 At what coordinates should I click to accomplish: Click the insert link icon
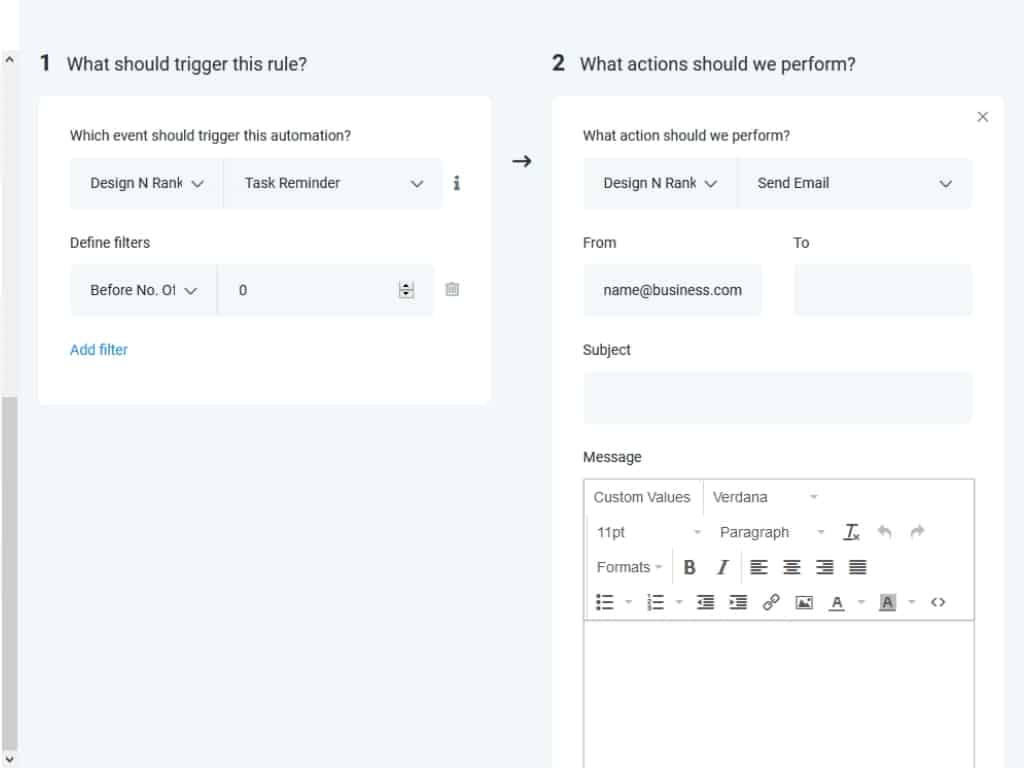(x=771, y=602)
